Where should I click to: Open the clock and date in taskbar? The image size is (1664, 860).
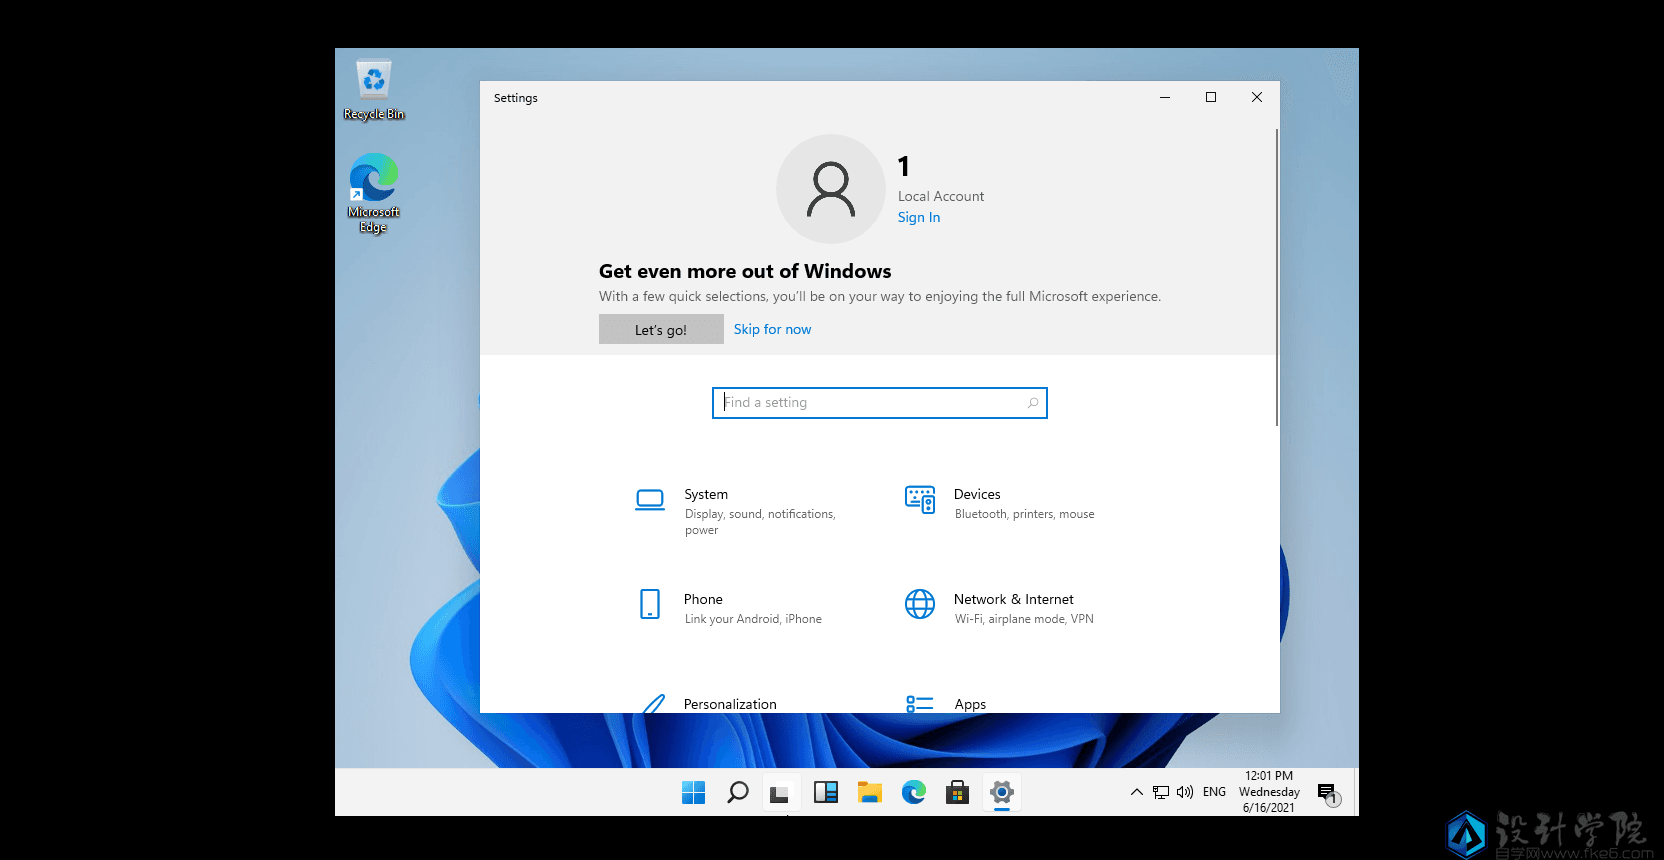tap(1269, 792)
